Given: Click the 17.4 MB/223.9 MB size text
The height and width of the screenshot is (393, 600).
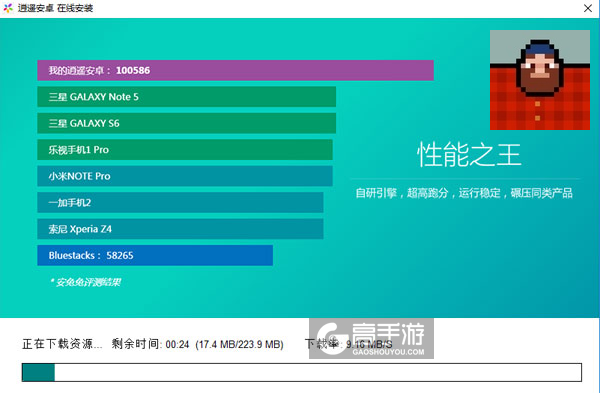Looking at the screenshot, I should click(240, 345).
